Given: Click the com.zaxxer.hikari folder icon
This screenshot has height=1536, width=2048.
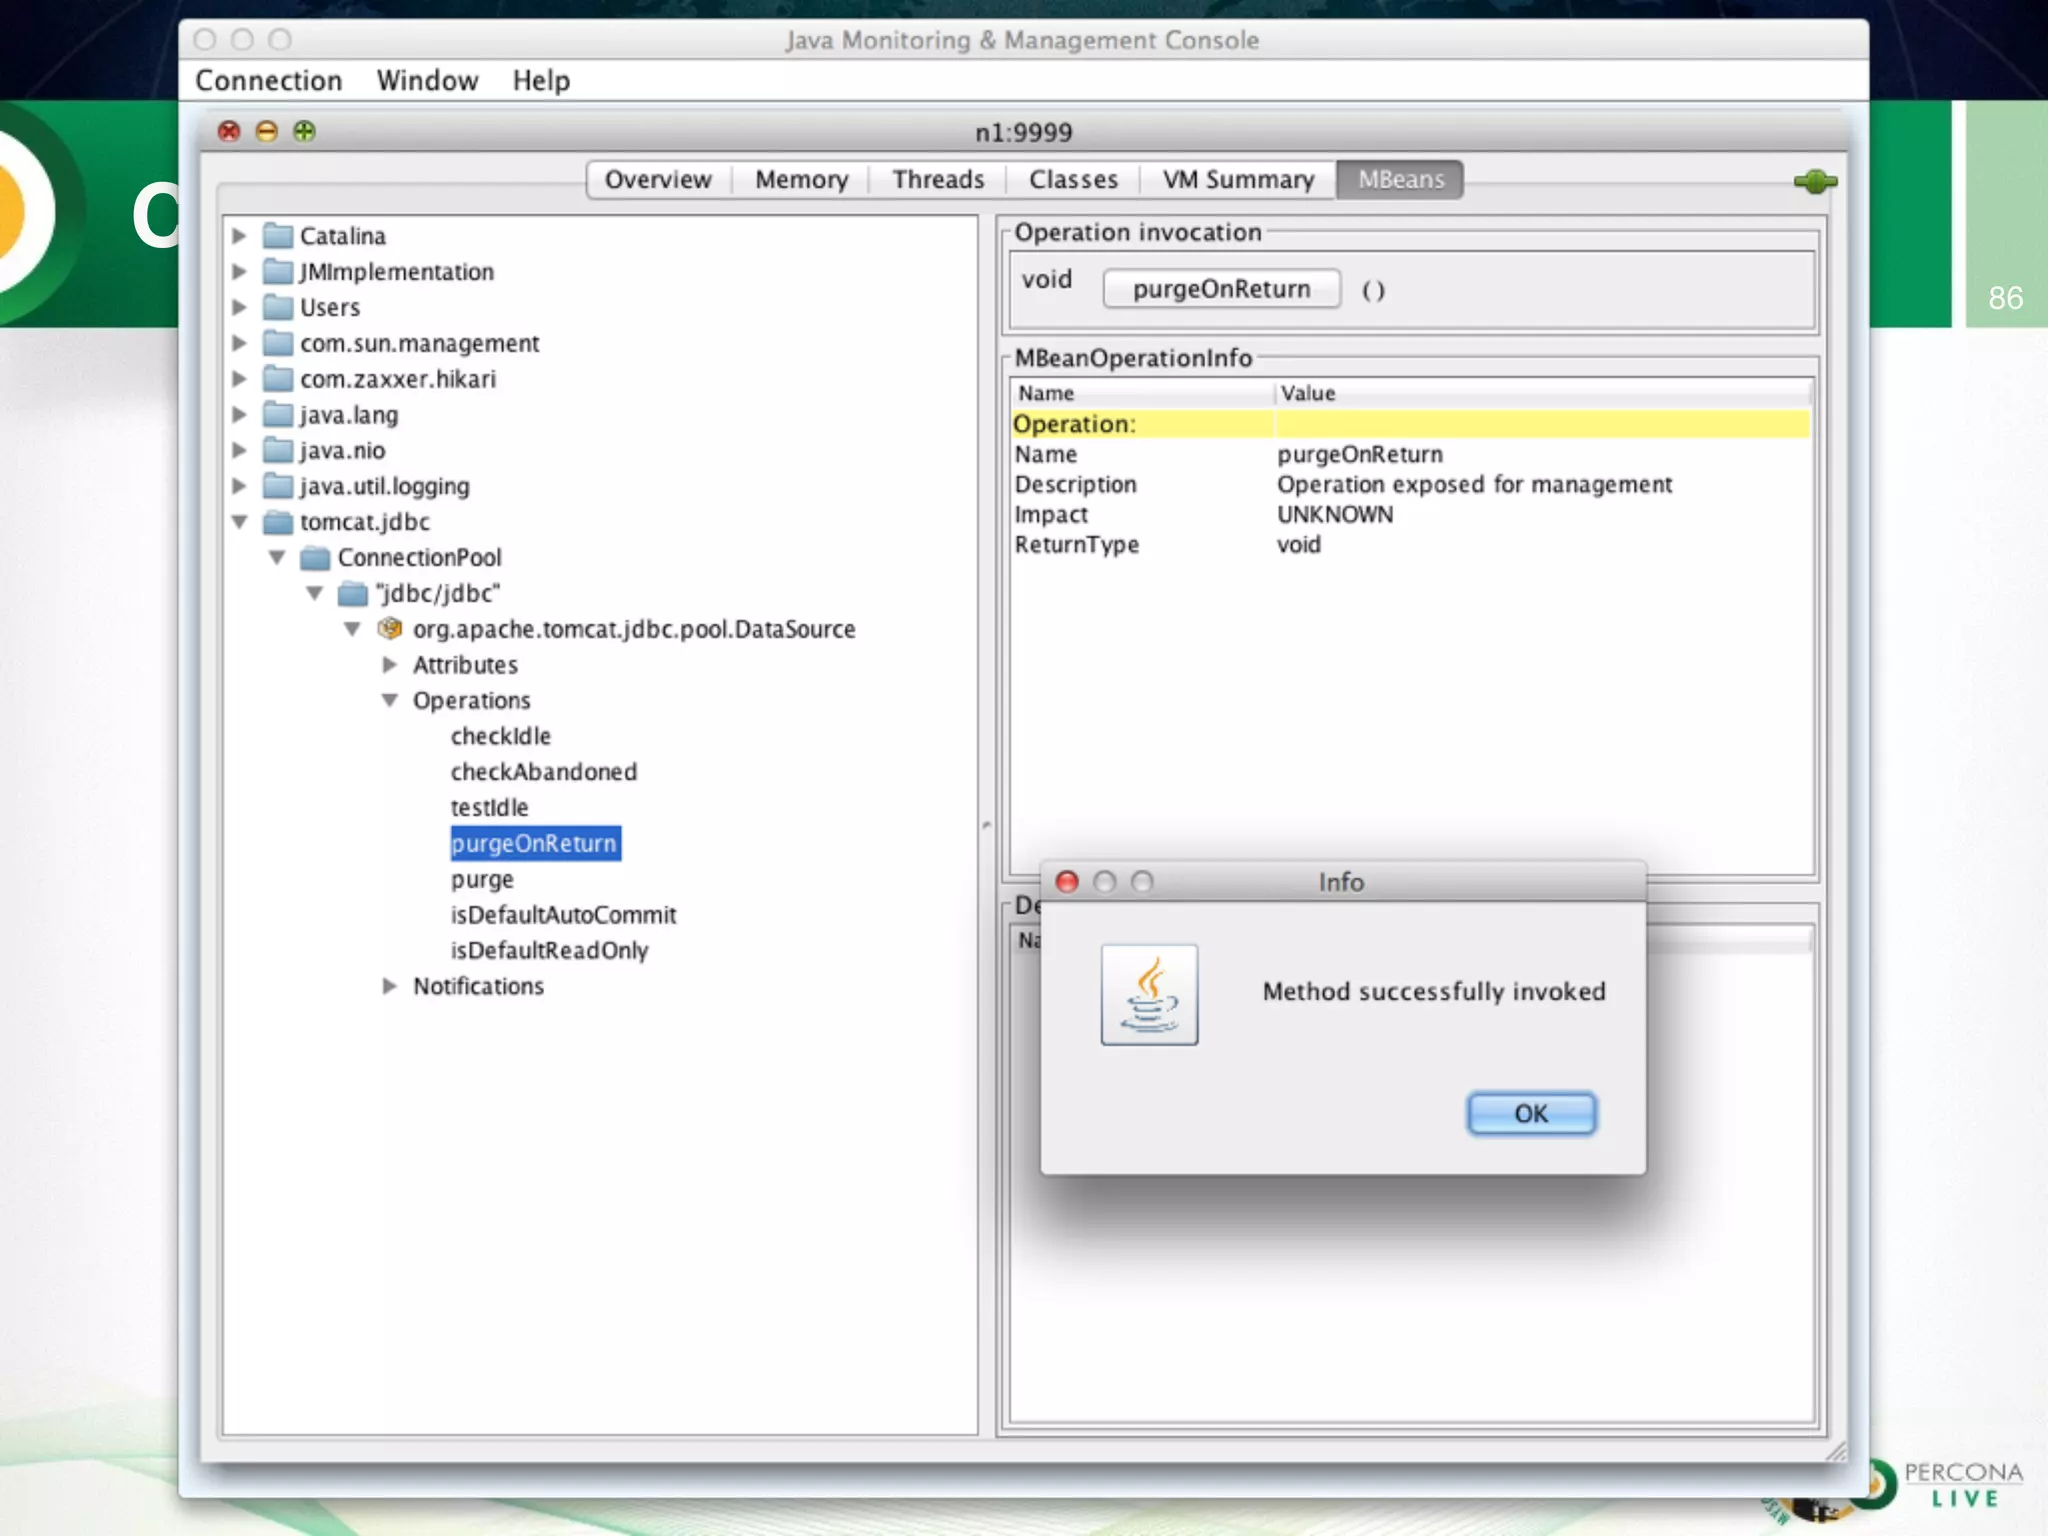Looking at the screenshot, I should coord(278,379).
